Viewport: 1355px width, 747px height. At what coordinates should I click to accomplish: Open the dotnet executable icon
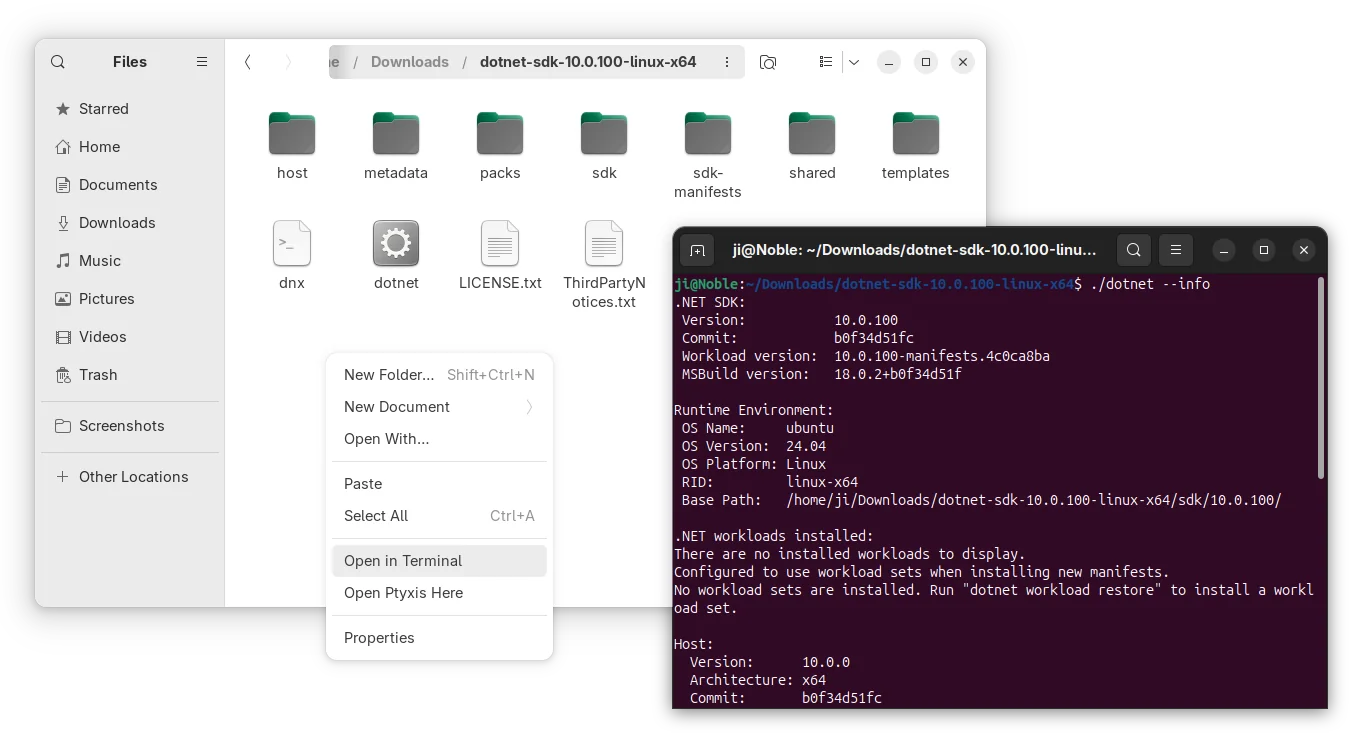click(x=396, y=244)
